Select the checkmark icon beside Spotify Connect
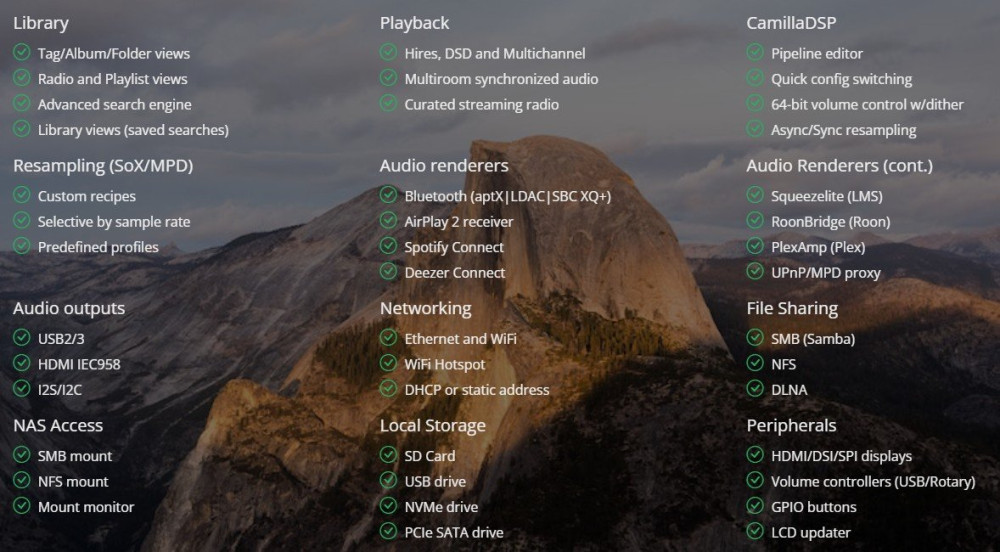The height and width of the screenshot is (552, 1000). 388,246
